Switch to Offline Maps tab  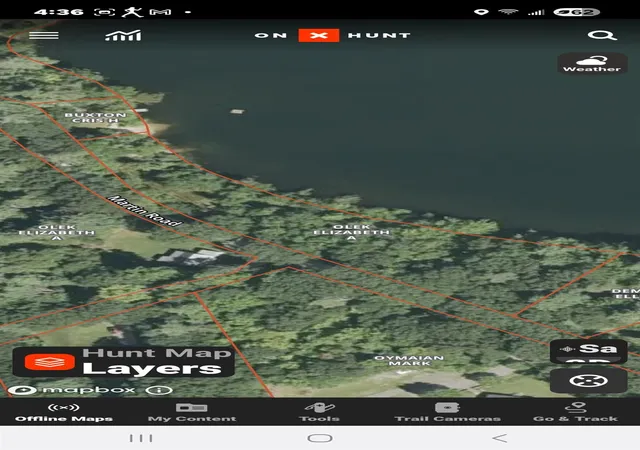coord(64,412)
